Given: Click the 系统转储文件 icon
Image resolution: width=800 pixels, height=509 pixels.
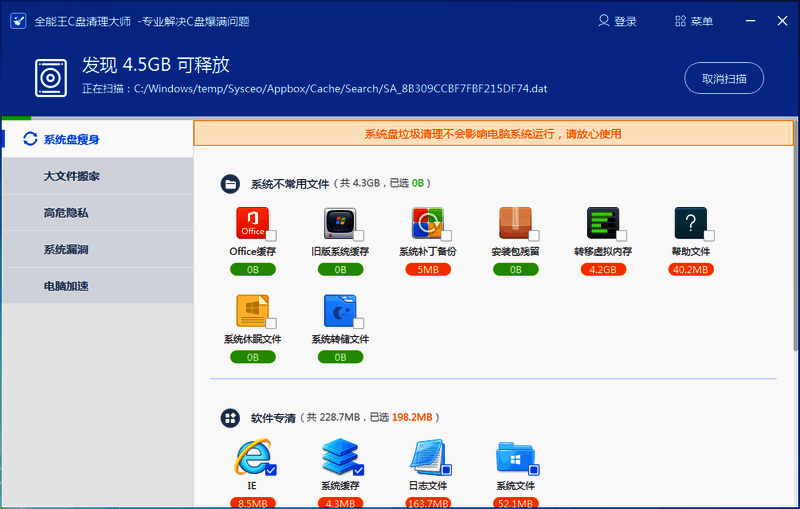Looking at the screenshot, I should tap(340, 311).
